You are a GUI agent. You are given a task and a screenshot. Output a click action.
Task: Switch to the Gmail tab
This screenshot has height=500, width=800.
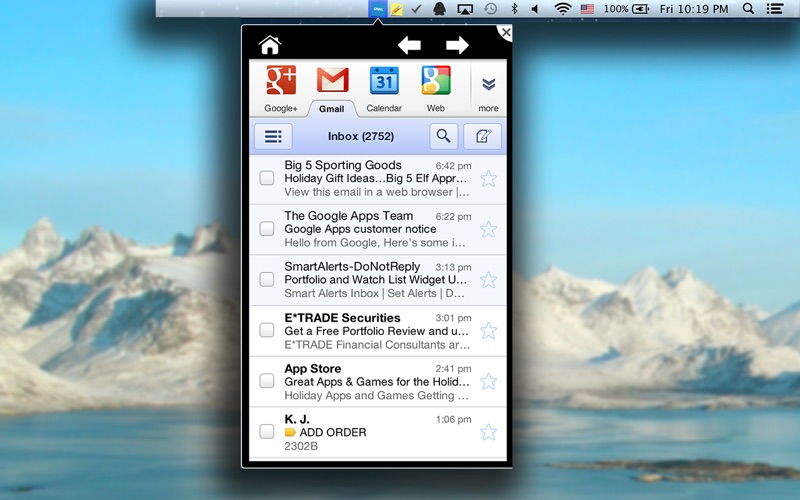point(332,89)
